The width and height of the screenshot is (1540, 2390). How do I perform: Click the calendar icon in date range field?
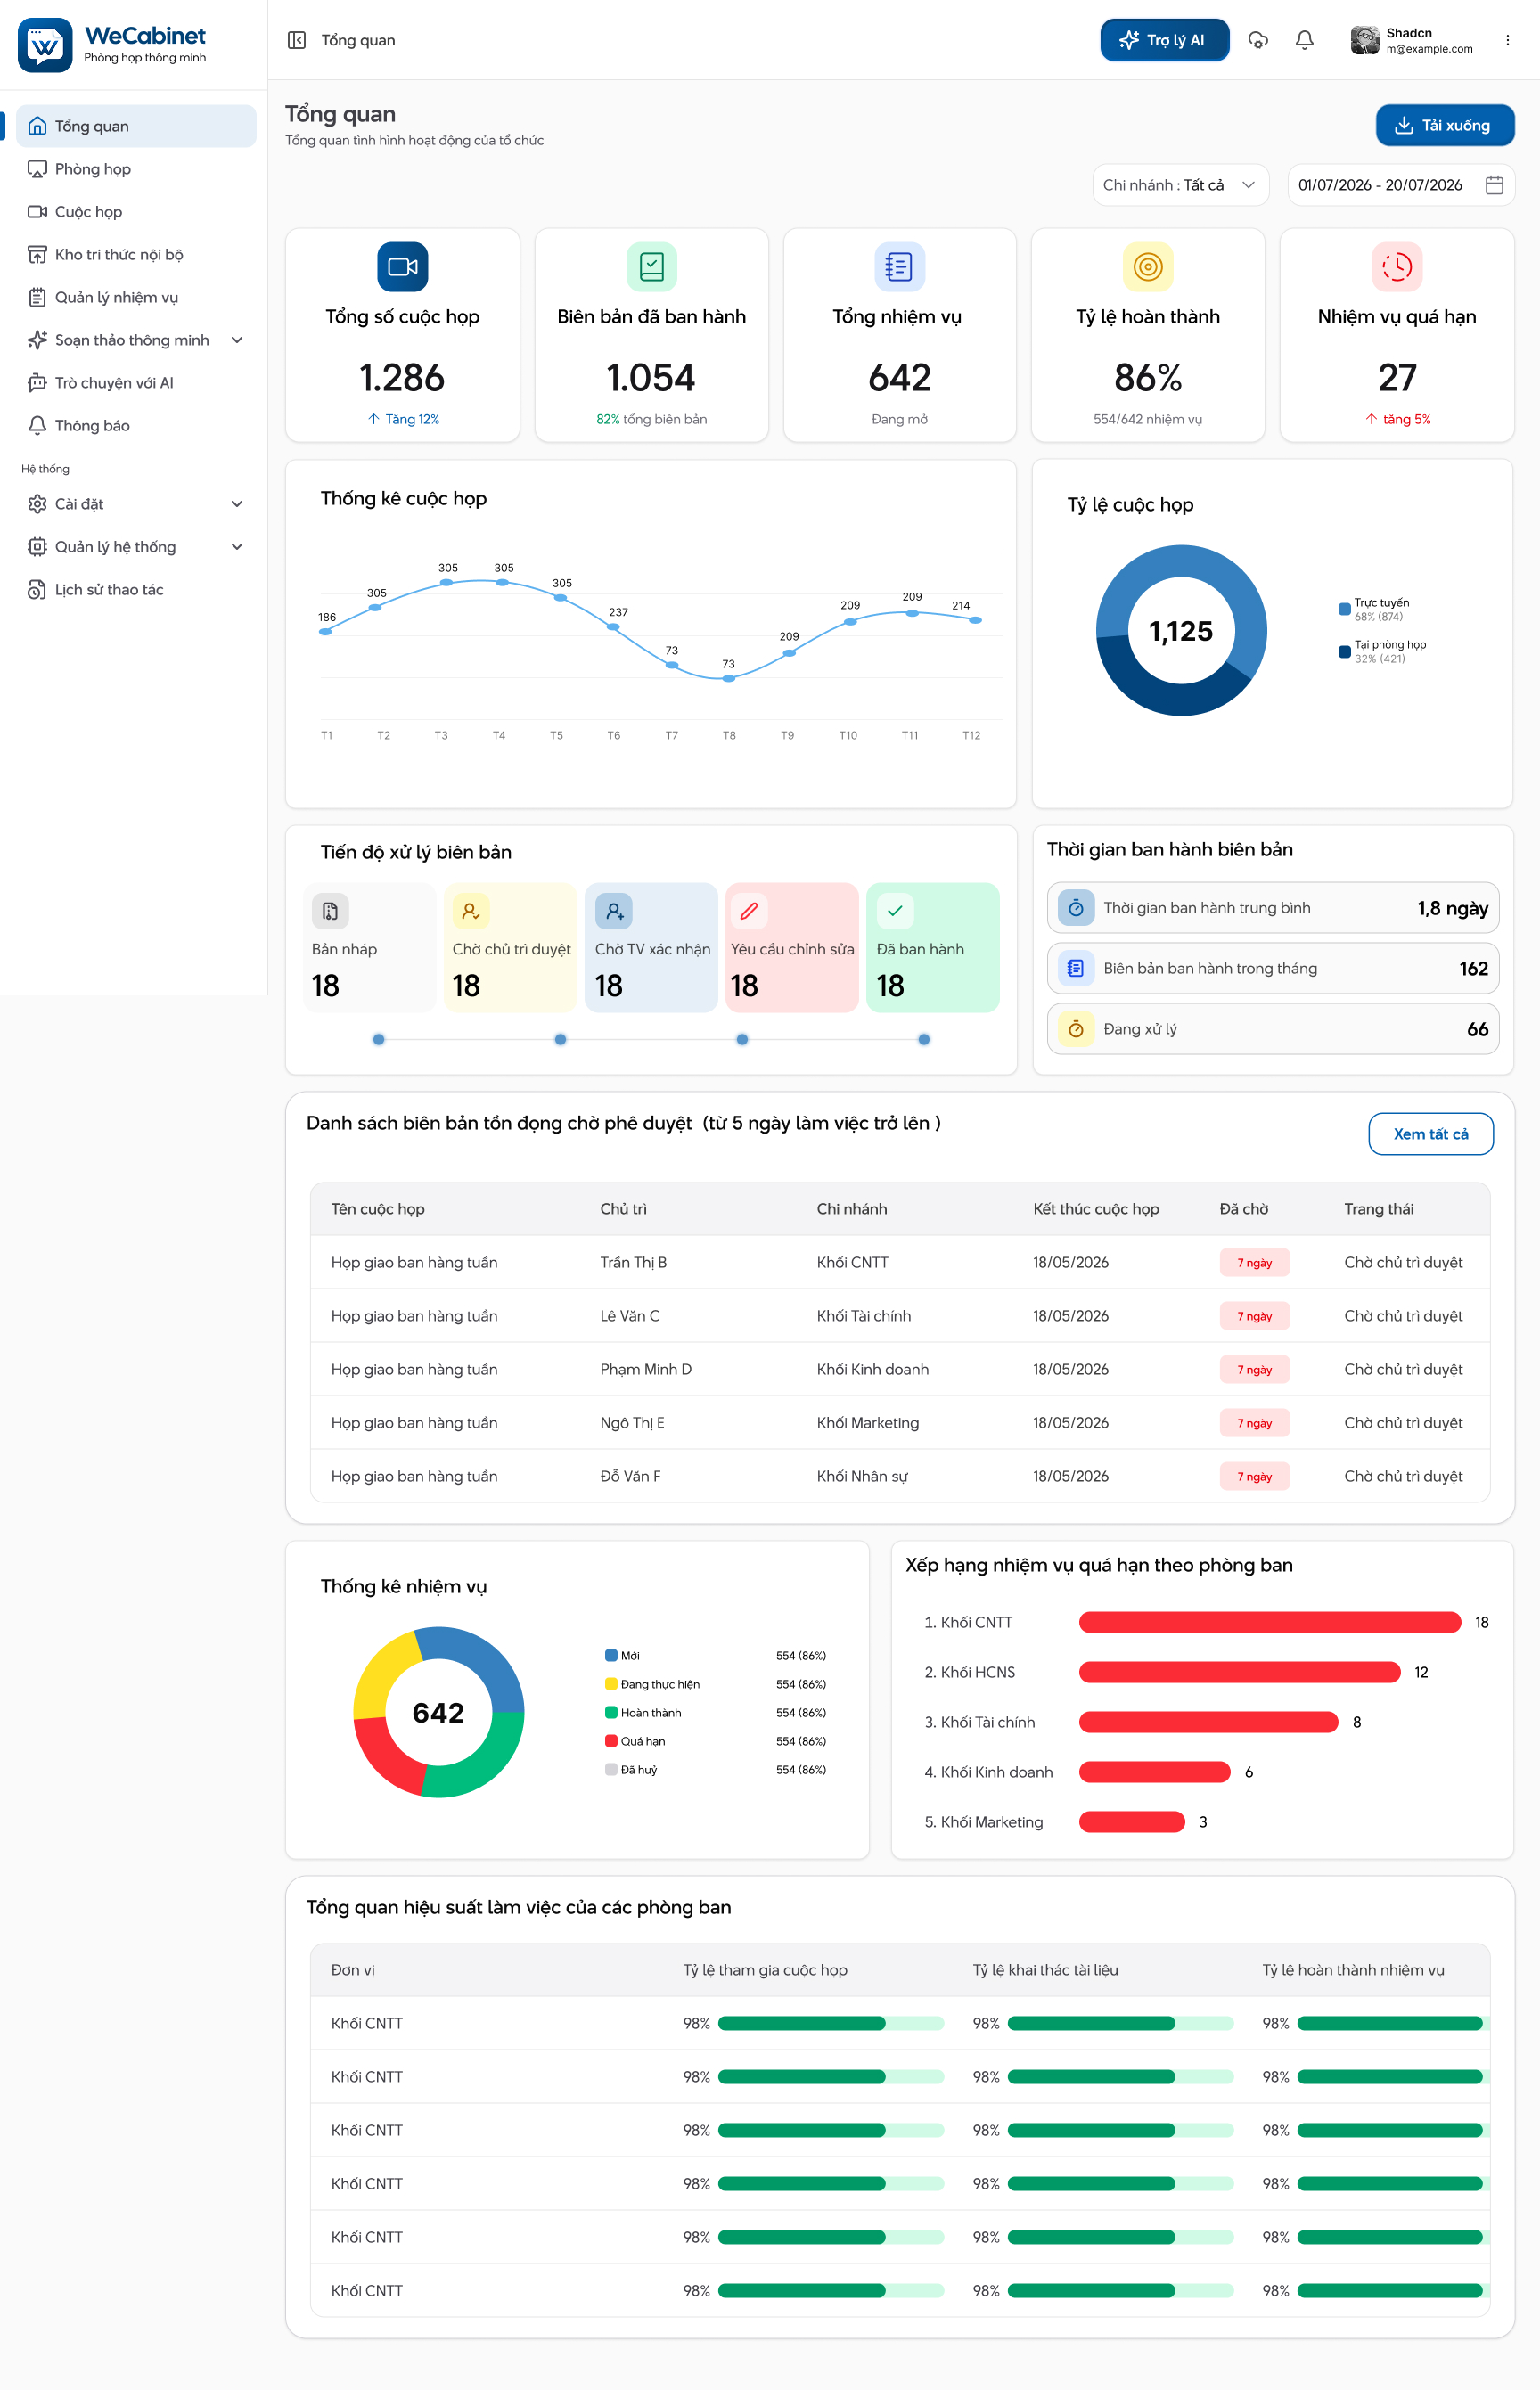(1494, 185)
